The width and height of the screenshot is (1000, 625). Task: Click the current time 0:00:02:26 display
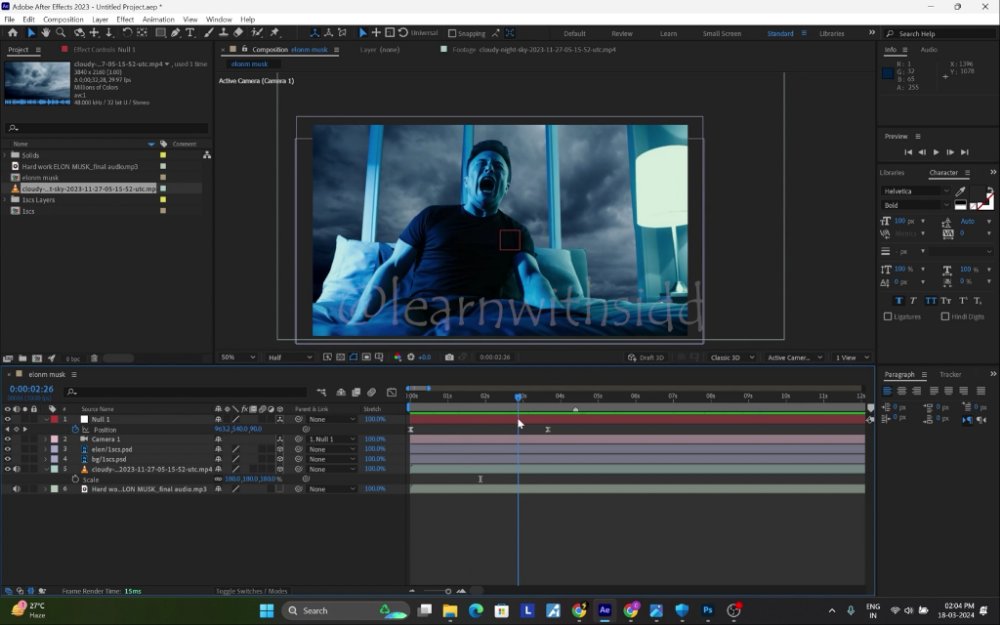[x=31, y=388]
